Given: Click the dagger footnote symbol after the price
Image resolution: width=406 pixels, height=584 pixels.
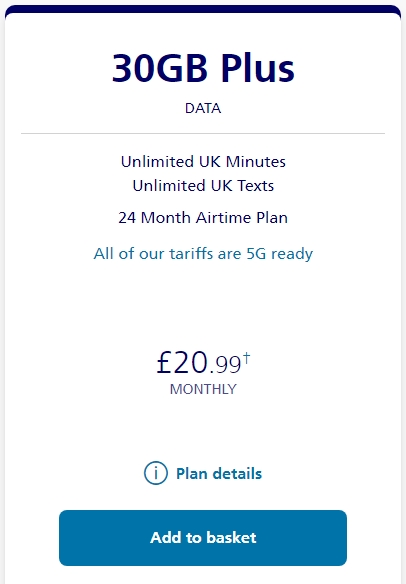Looking at the screenshot, I should tap(247, 358).
